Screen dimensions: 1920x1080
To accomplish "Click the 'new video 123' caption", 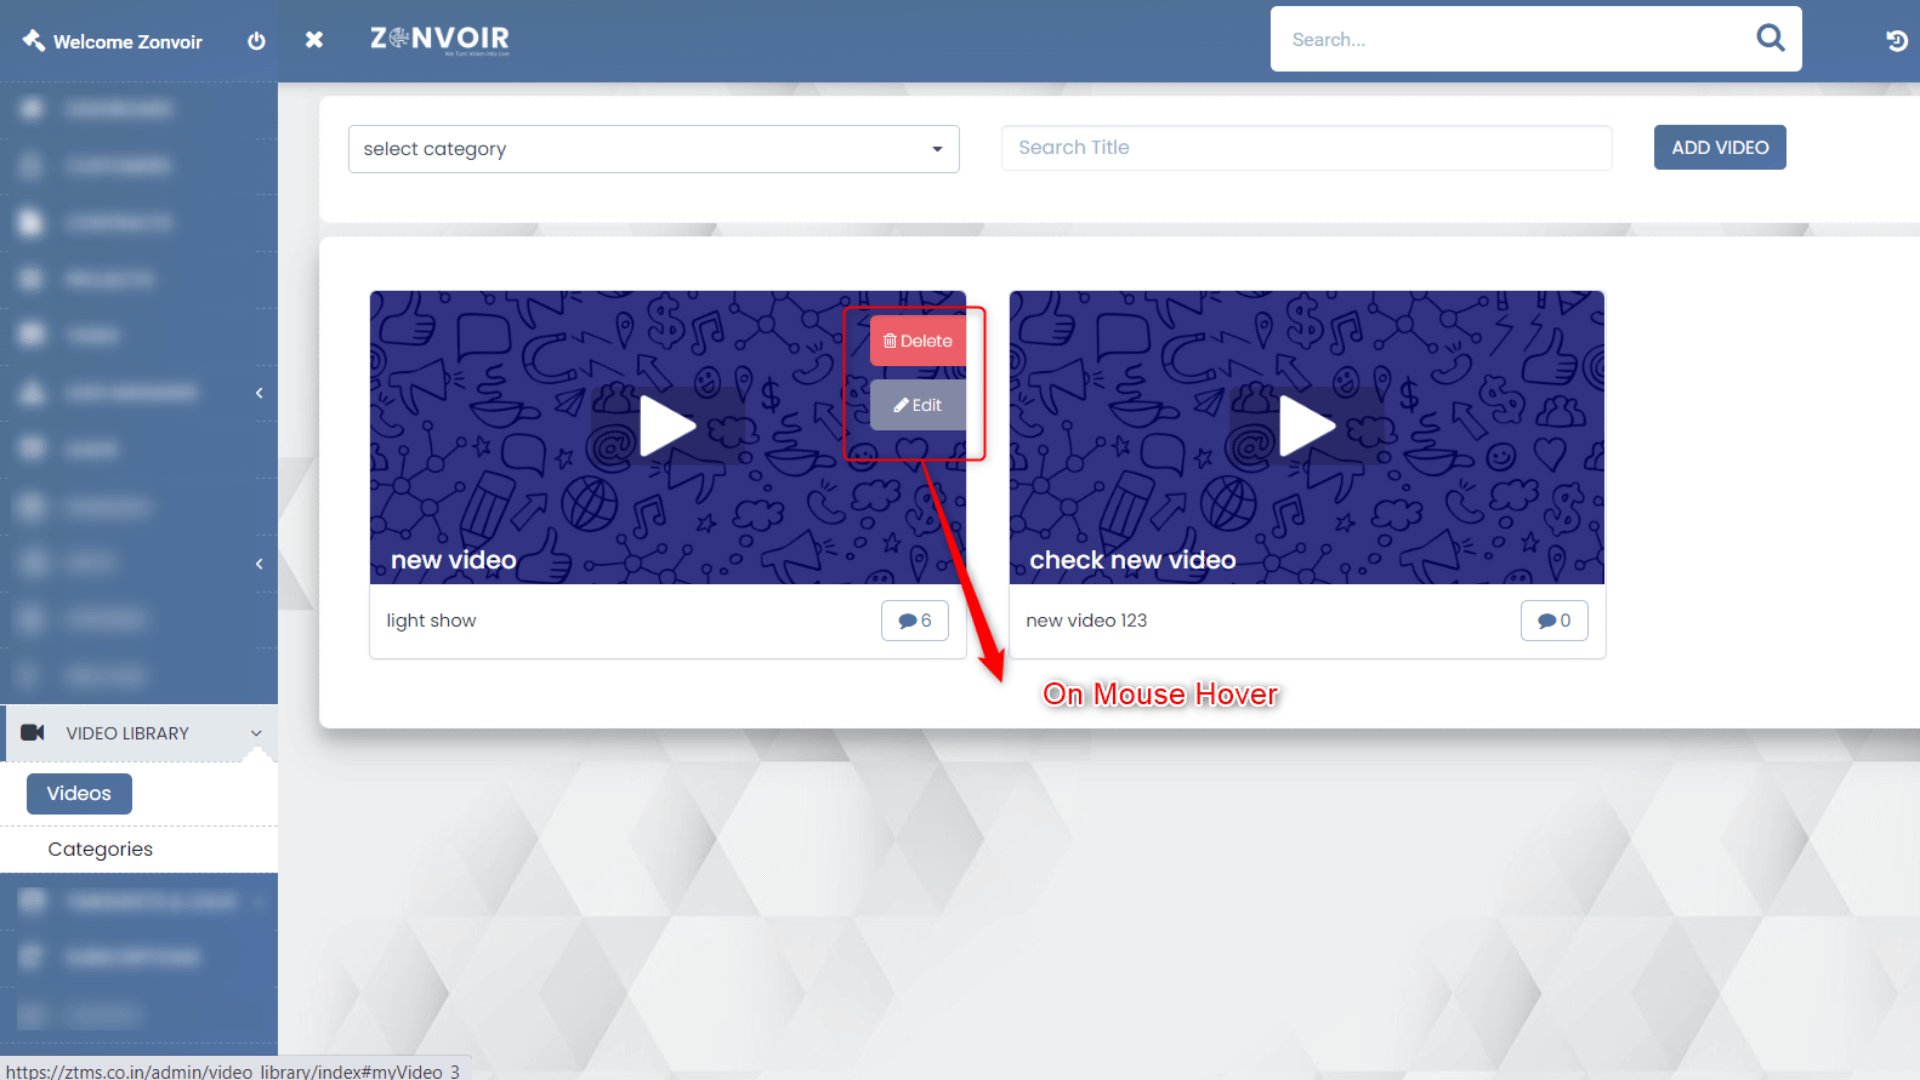I will point(1086,621).
